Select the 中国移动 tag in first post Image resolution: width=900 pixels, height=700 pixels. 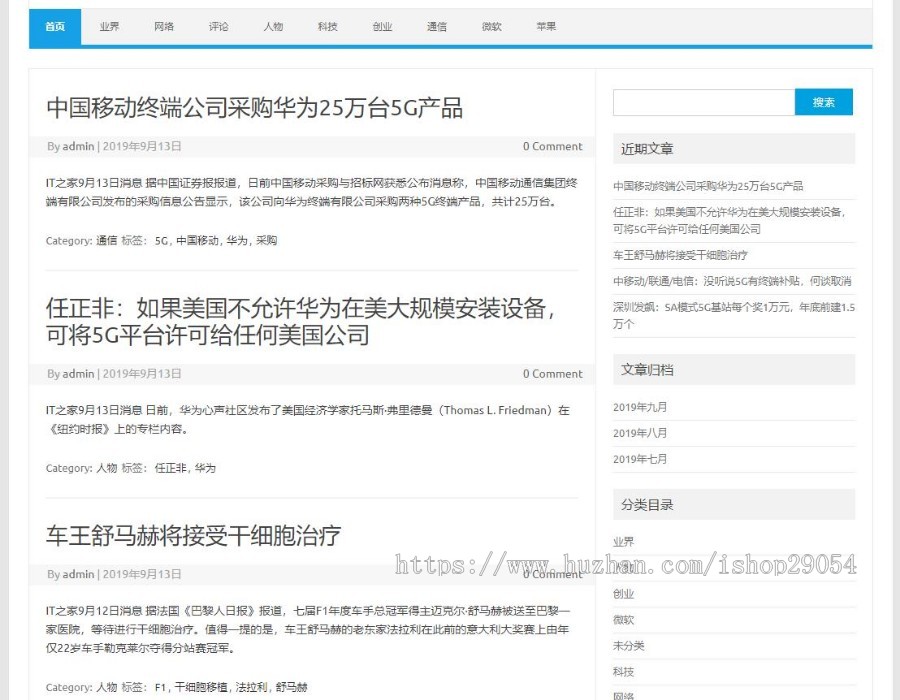[197, 241]
